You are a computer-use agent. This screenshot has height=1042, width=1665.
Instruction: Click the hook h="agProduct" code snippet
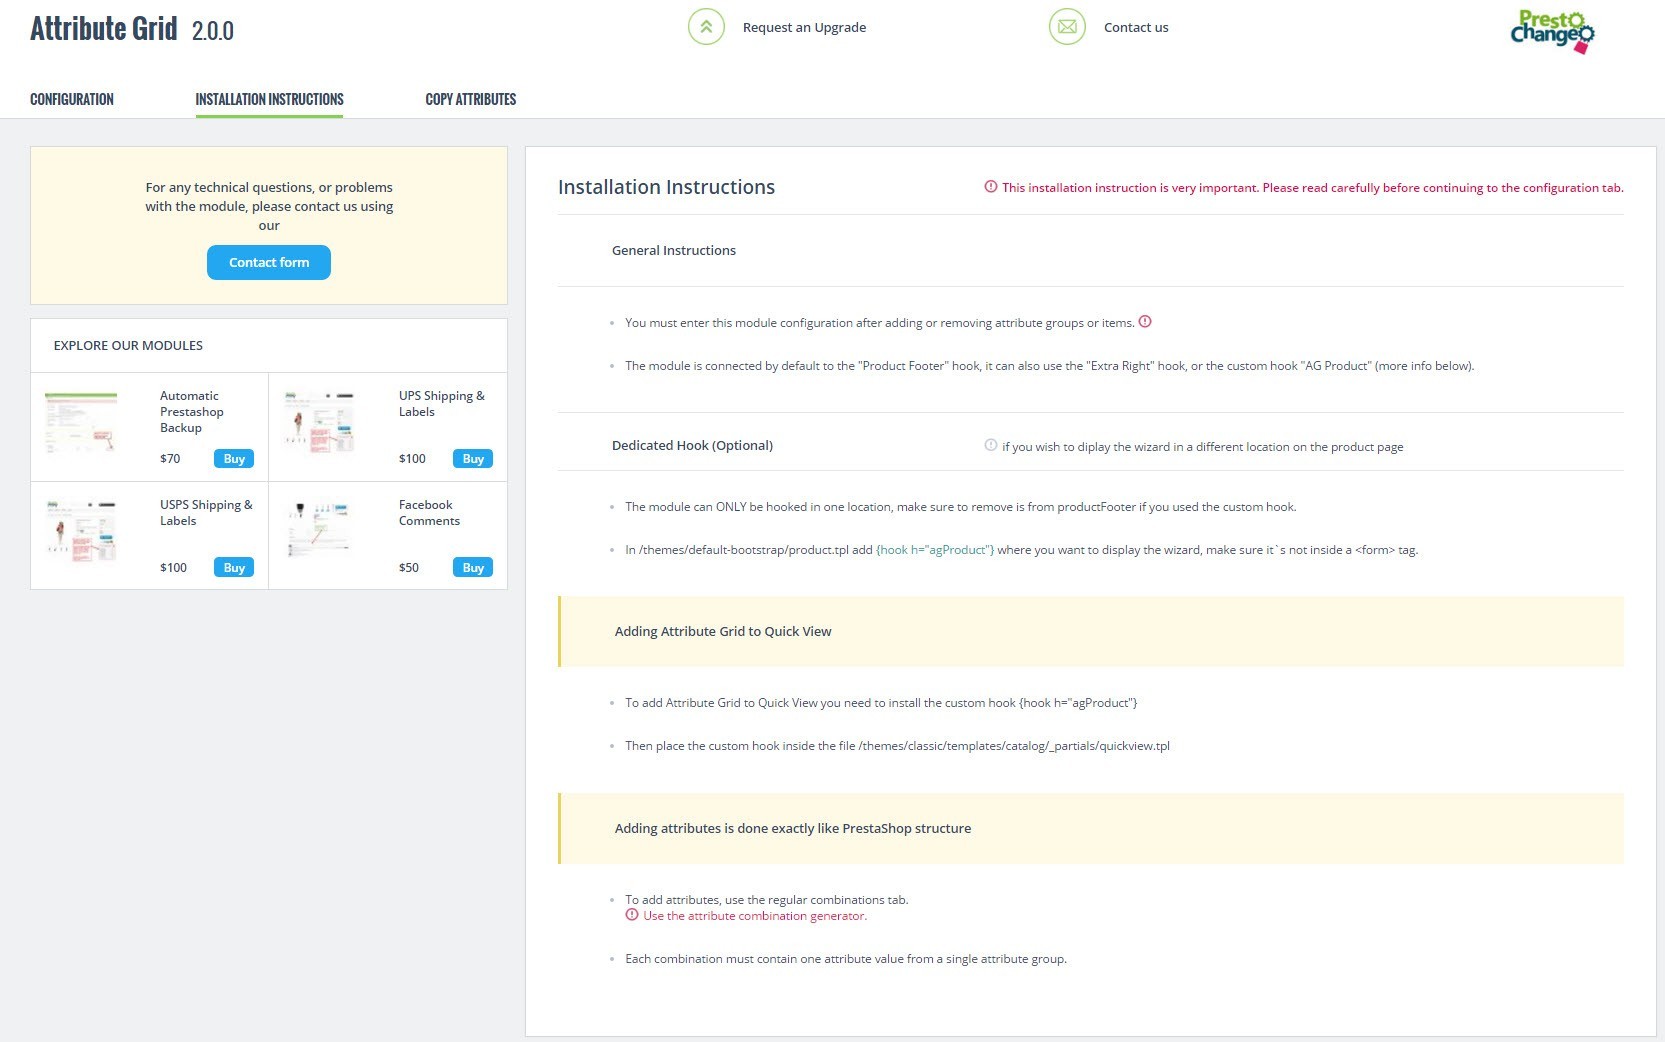pos(935,550)
